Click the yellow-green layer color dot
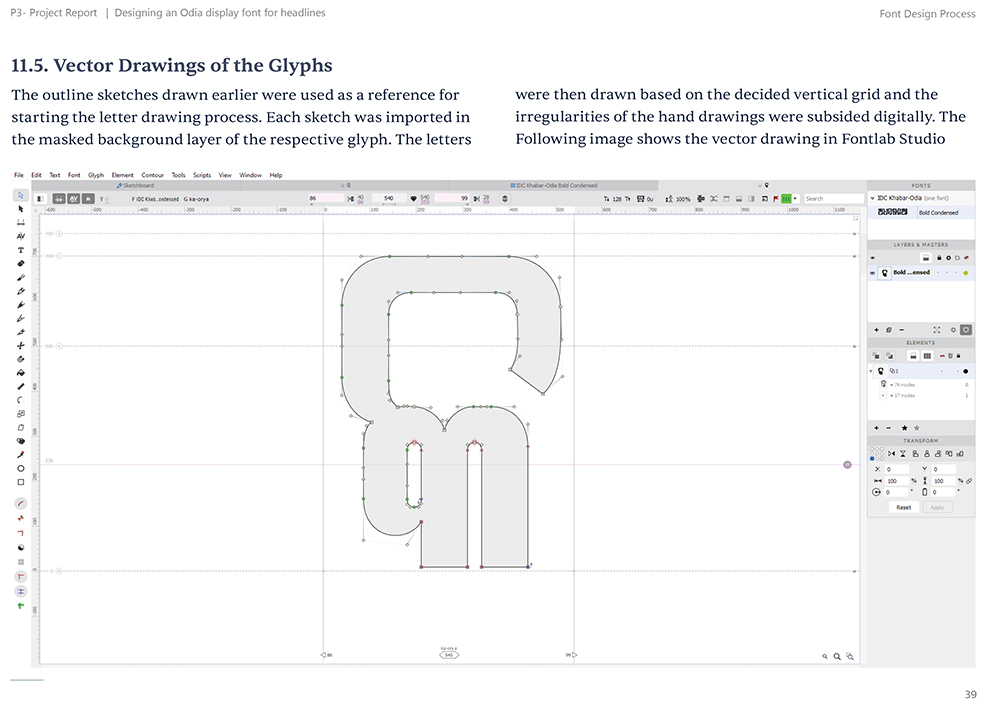Screen dimensions: 1000x707 [x=966, y=273]
